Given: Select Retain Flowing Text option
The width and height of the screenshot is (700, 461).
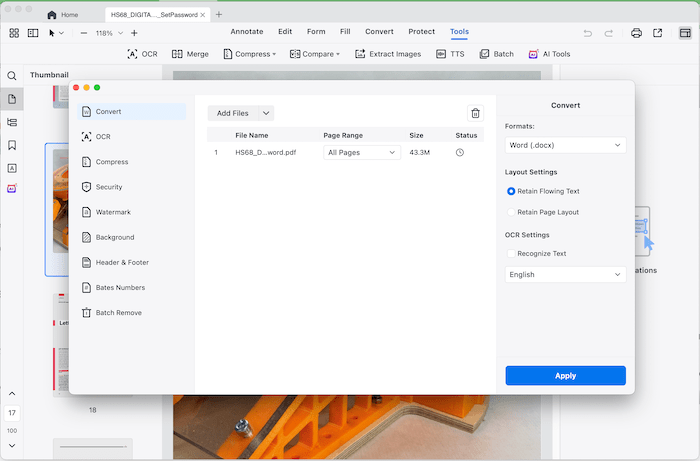Looking at the screenshot, I should point(512,191).
